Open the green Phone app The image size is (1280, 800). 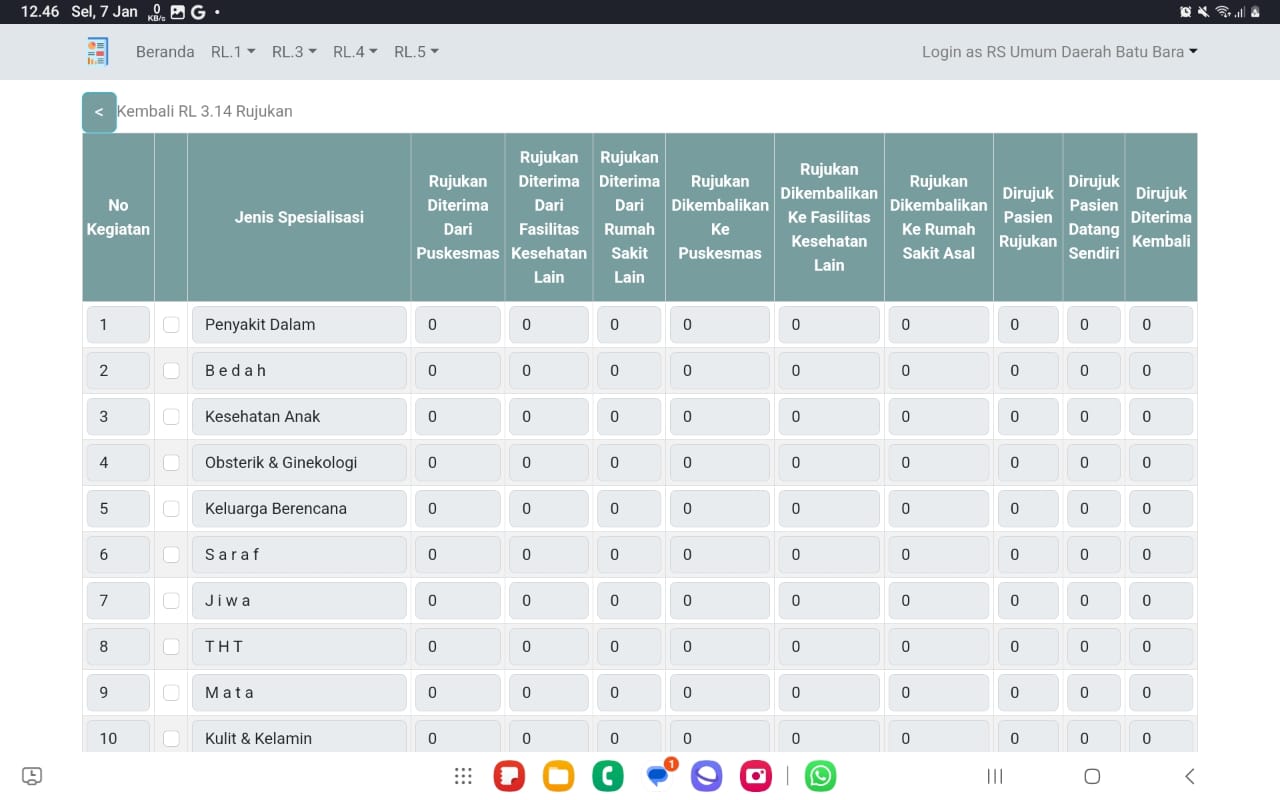click(607, 776)
